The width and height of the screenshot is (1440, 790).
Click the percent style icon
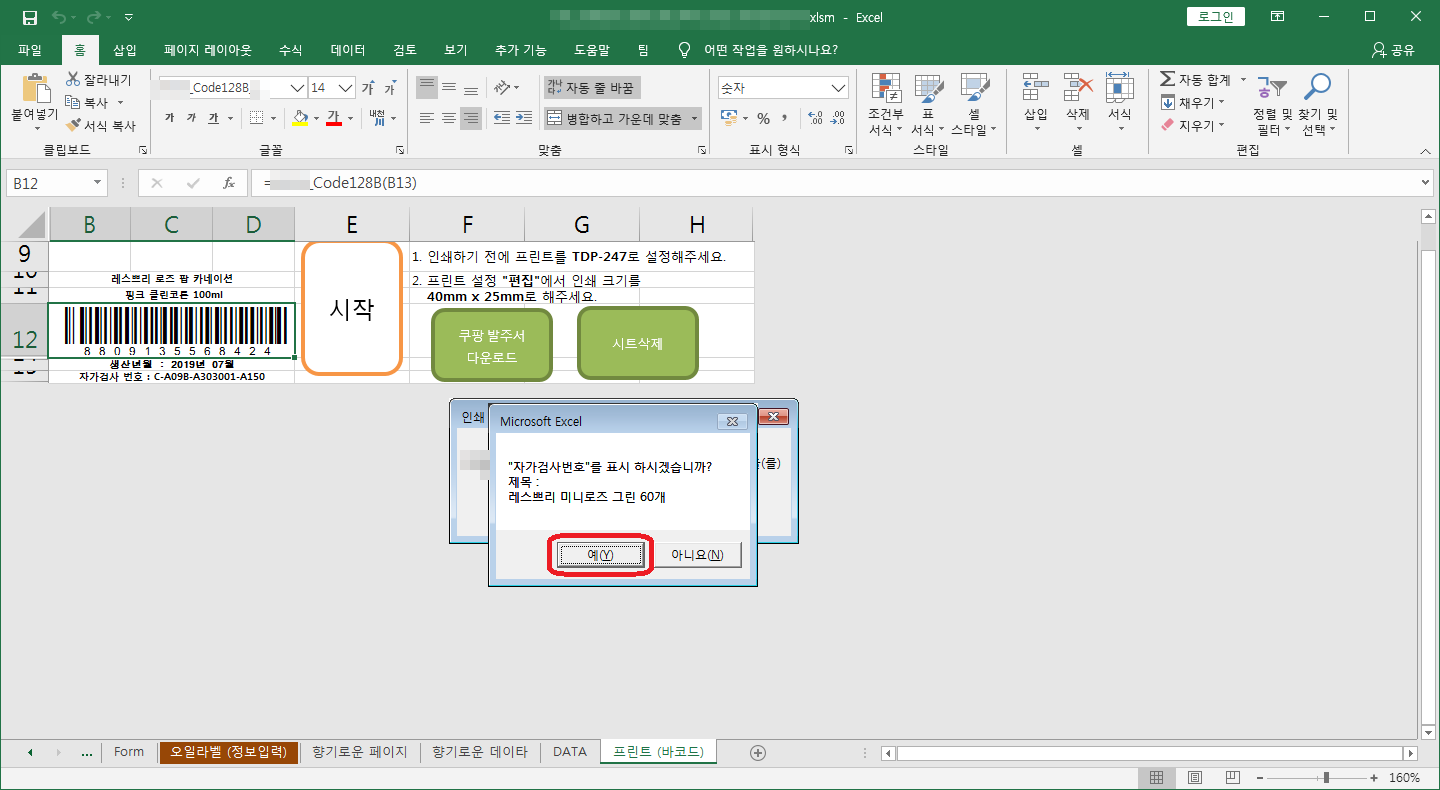pos(763,118)
